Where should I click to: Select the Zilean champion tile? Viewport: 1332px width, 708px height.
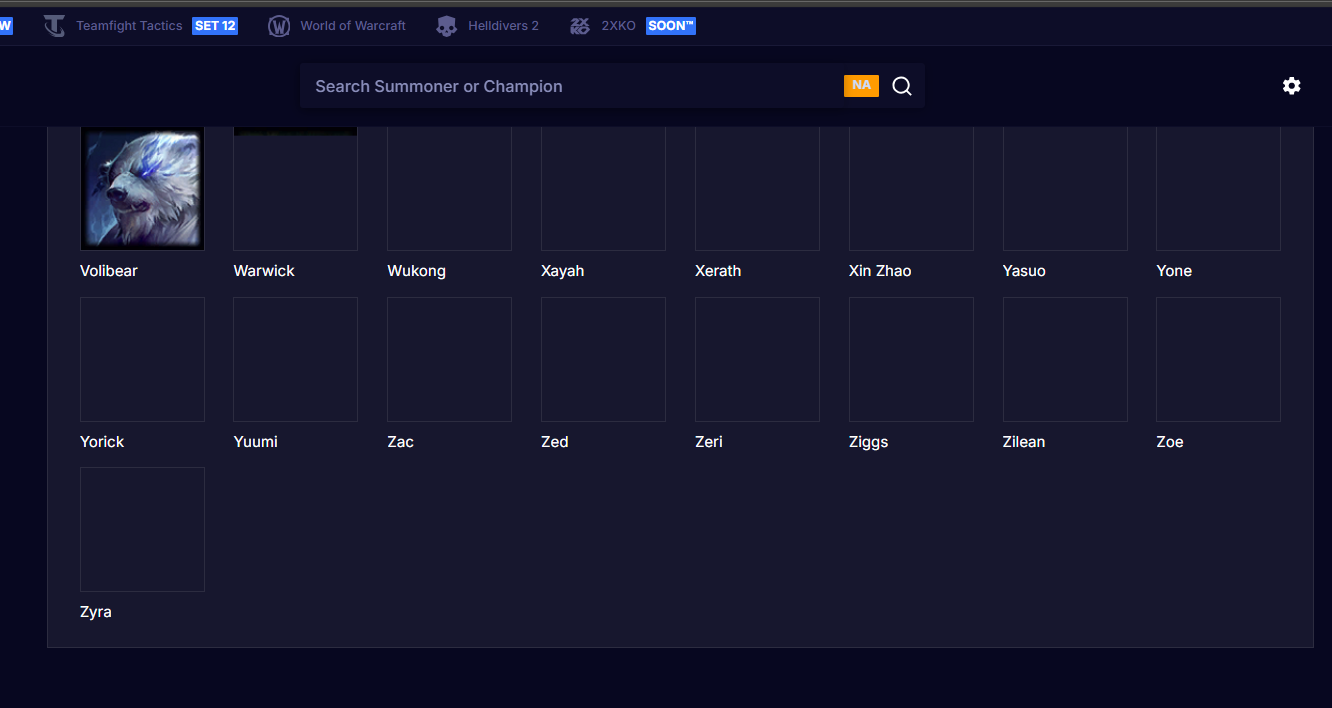(x=1065, y=359)
